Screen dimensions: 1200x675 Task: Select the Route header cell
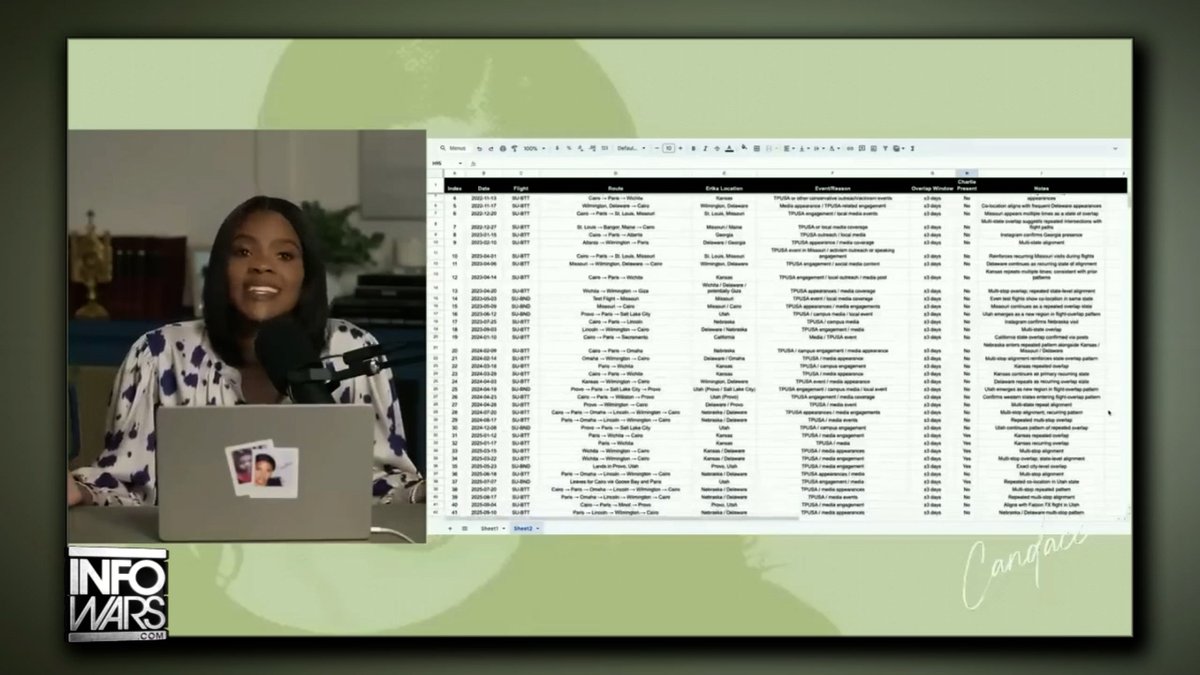616,187
